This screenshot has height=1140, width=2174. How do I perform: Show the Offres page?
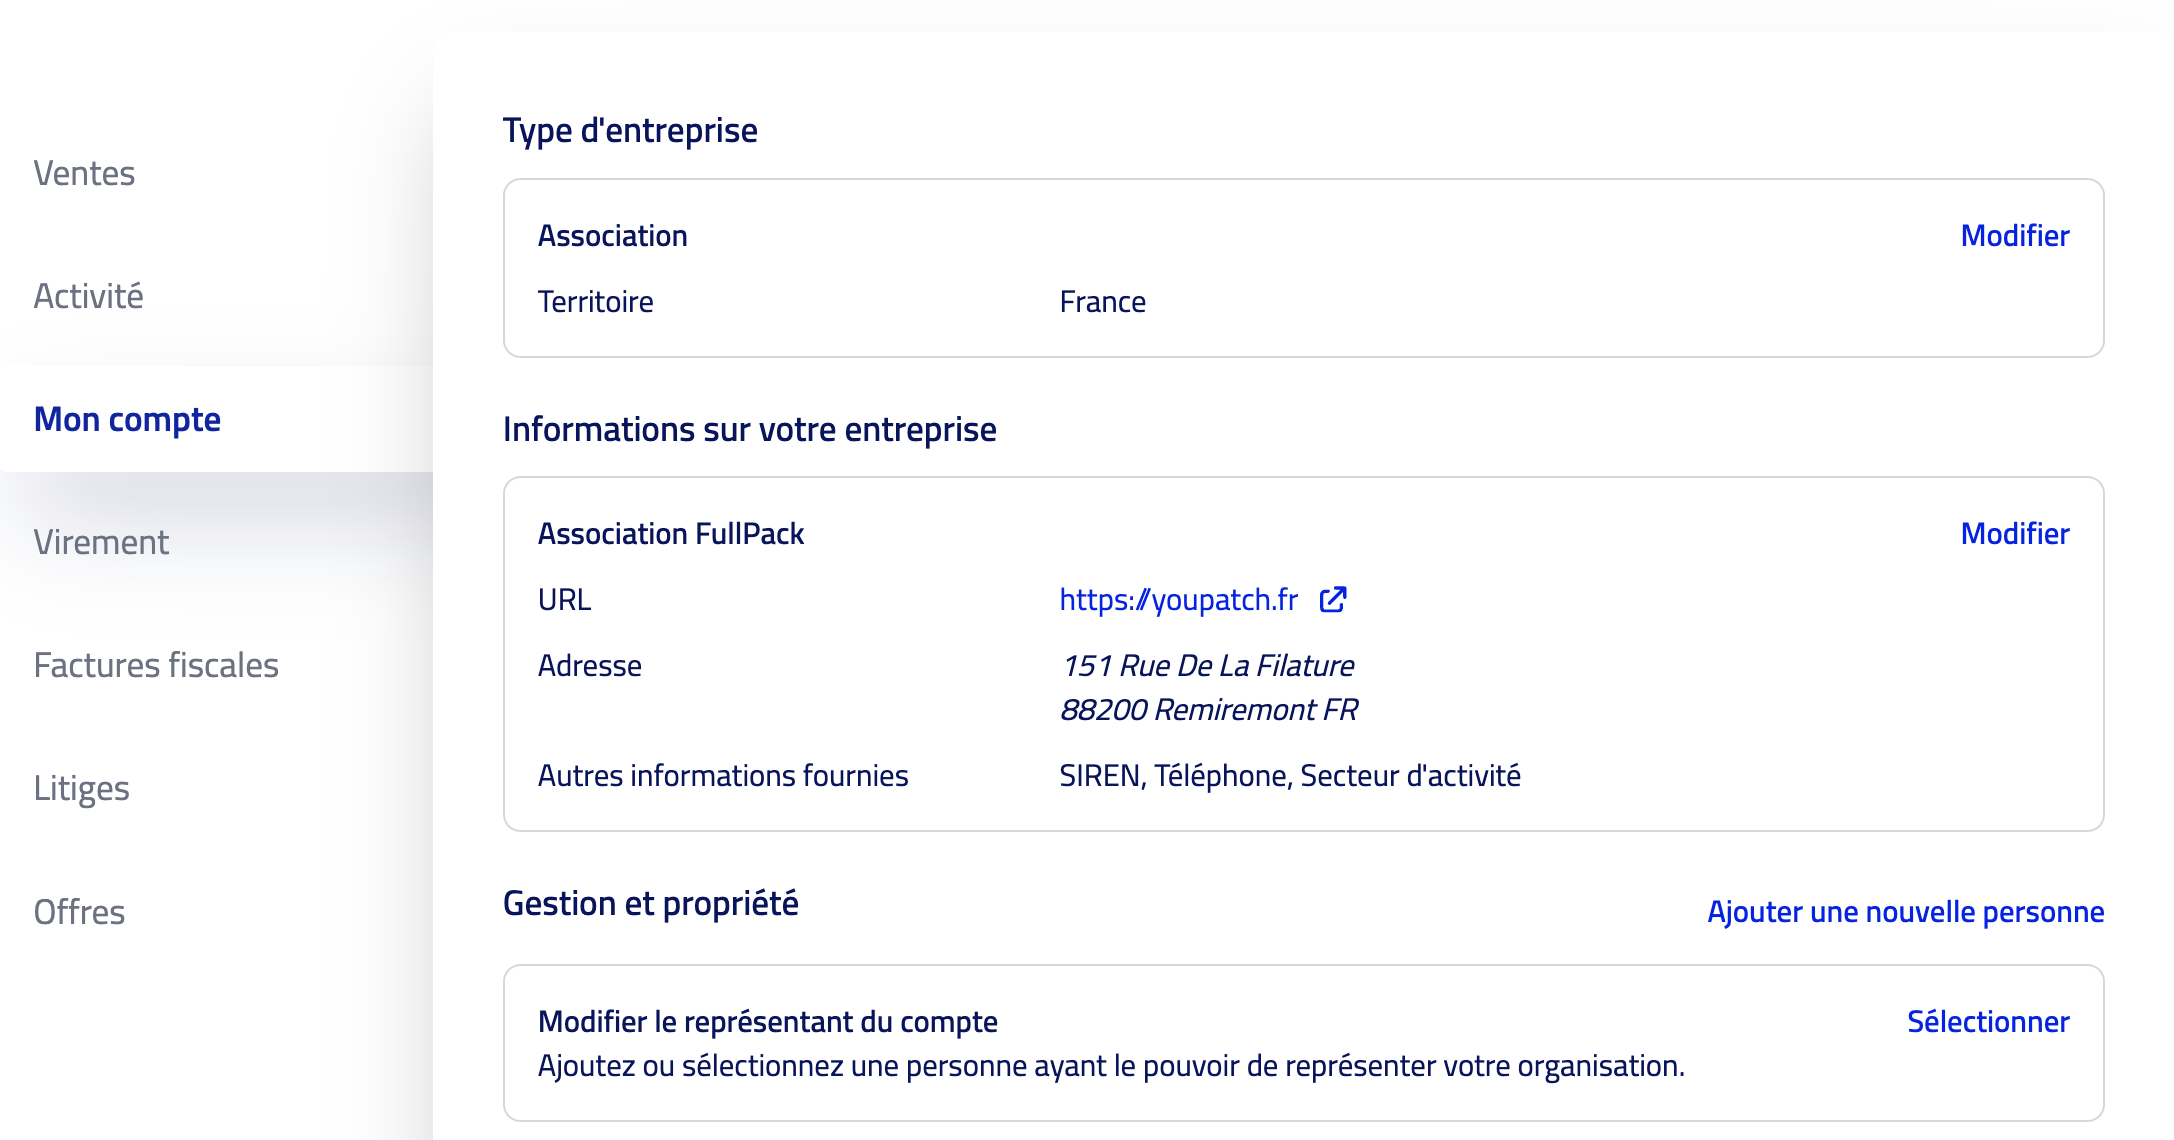[79, 912]
